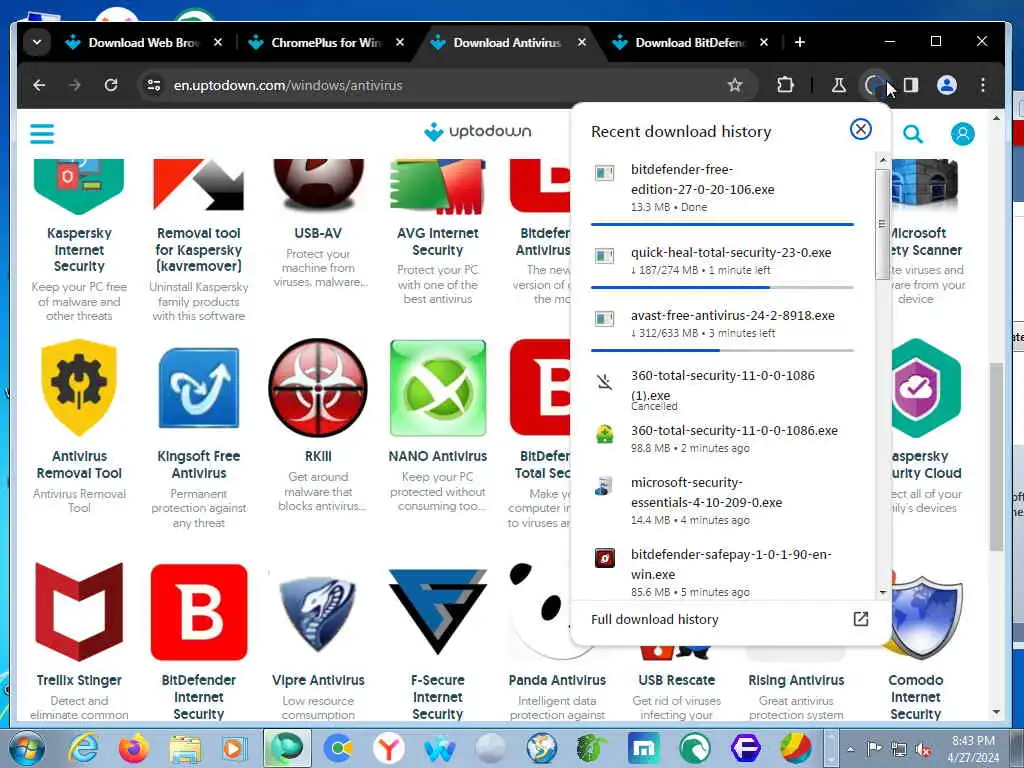Image resolution: width=1024 pixels, height=768 pixels.
Task: Launch Internet Explorer from taskbar
Action: (84, 748)
